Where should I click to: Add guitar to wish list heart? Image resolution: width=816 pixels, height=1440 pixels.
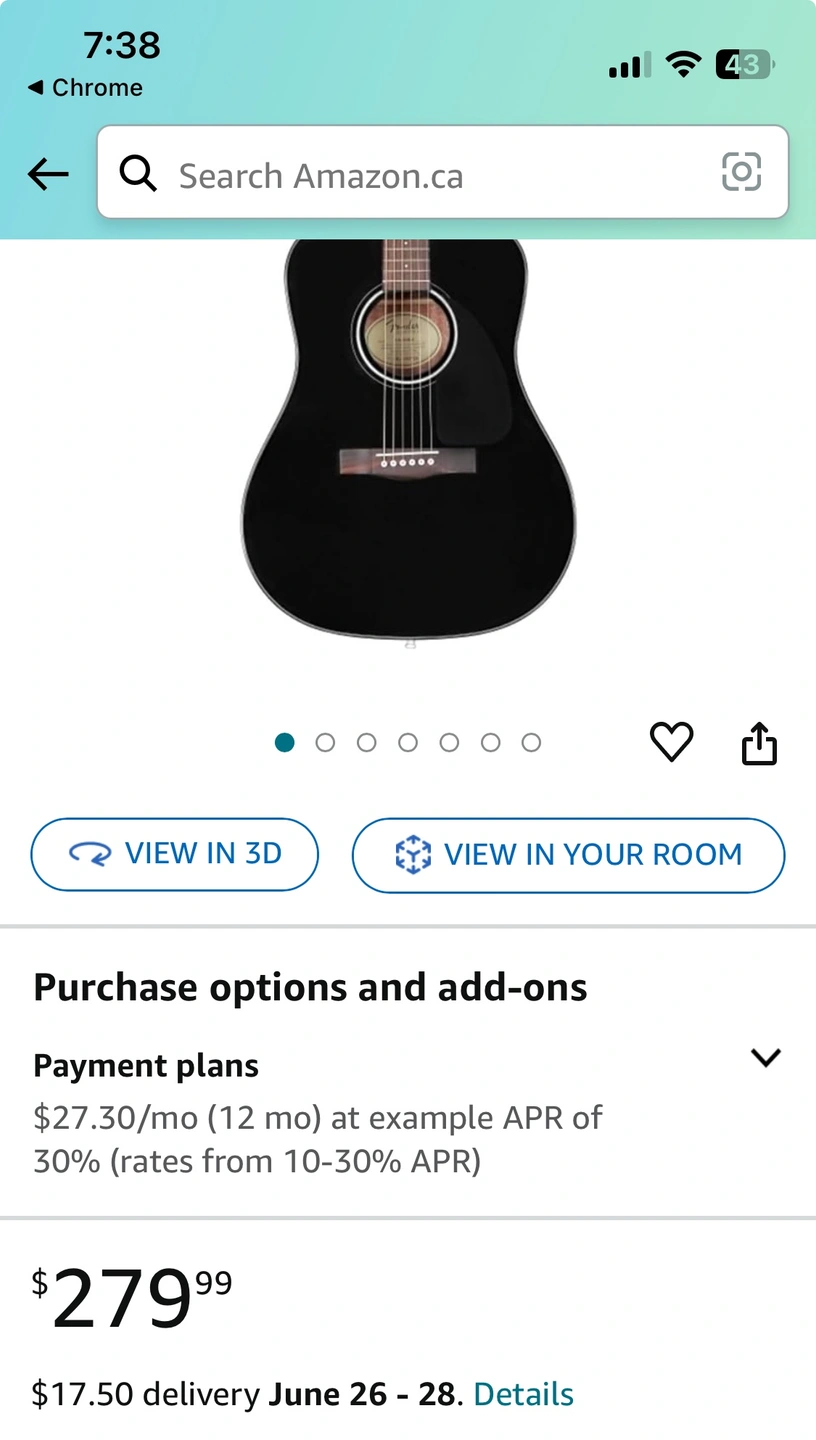(x=671, y=742)
